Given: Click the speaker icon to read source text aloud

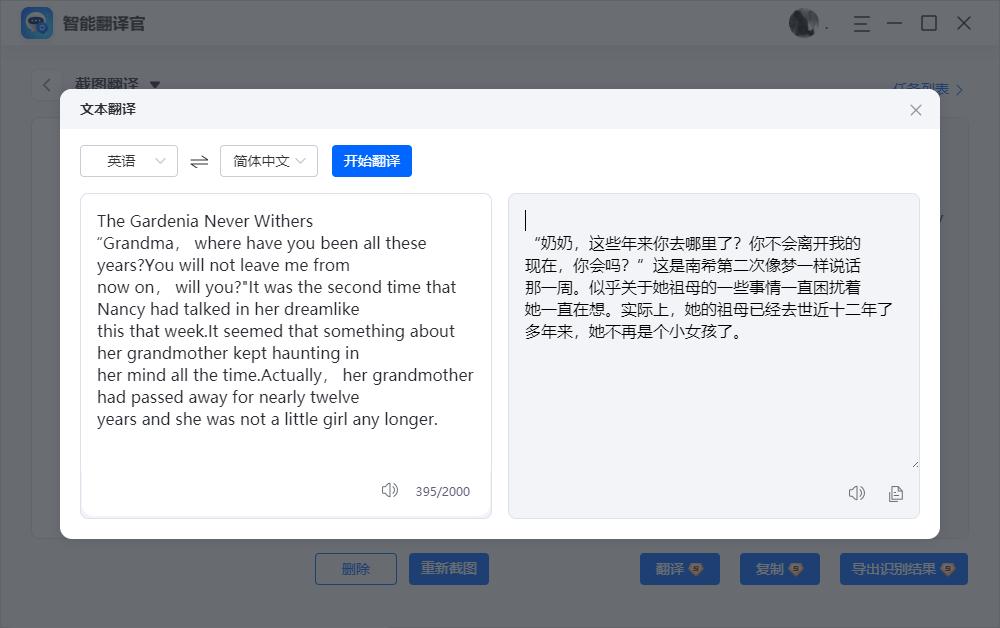Looking at the screenshot, I should point(389,490).
